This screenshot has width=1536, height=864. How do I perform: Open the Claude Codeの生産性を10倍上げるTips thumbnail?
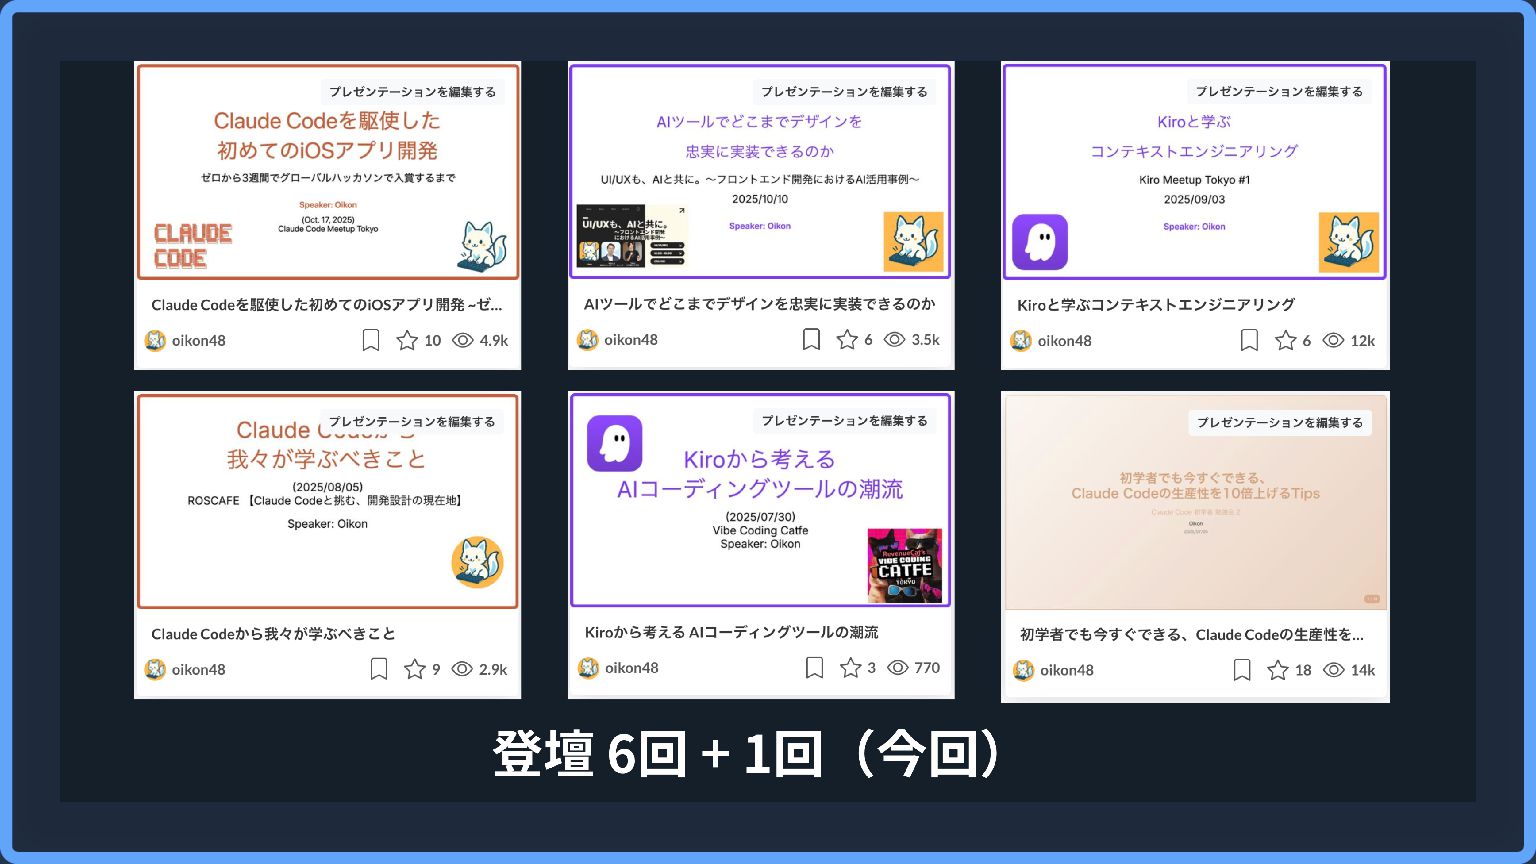(1195, 502)
